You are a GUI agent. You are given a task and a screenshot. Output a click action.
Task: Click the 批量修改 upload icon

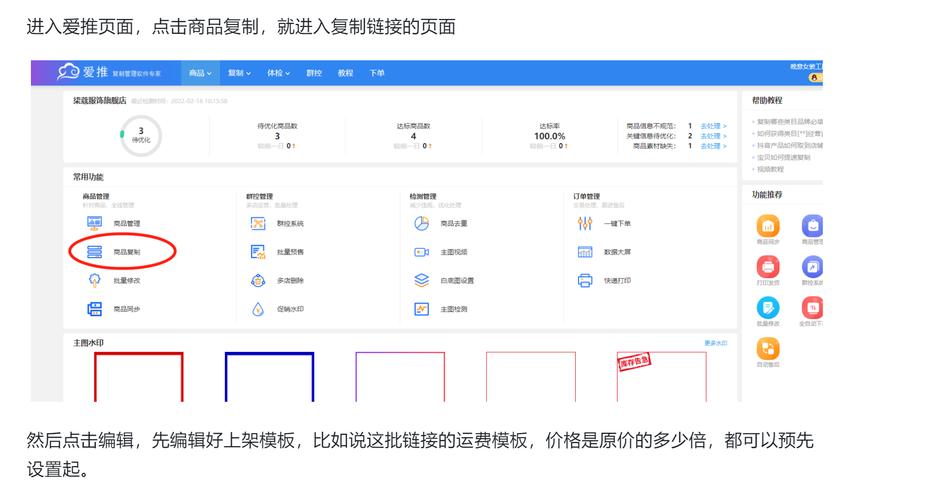tap(94, 280)
